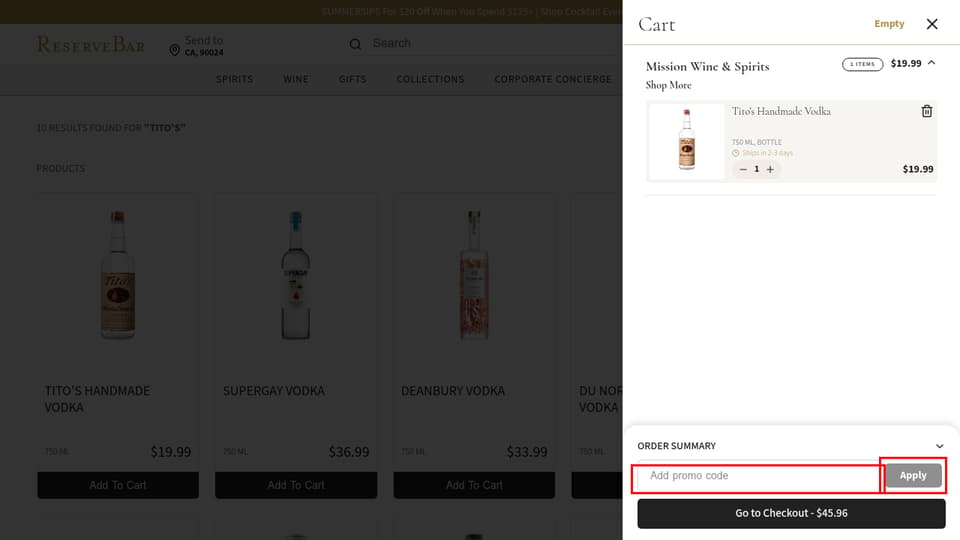Click the $36.99 Supergay Vodka price
Viewport: 960px width, 540px height.
click(x=349, y=452)
